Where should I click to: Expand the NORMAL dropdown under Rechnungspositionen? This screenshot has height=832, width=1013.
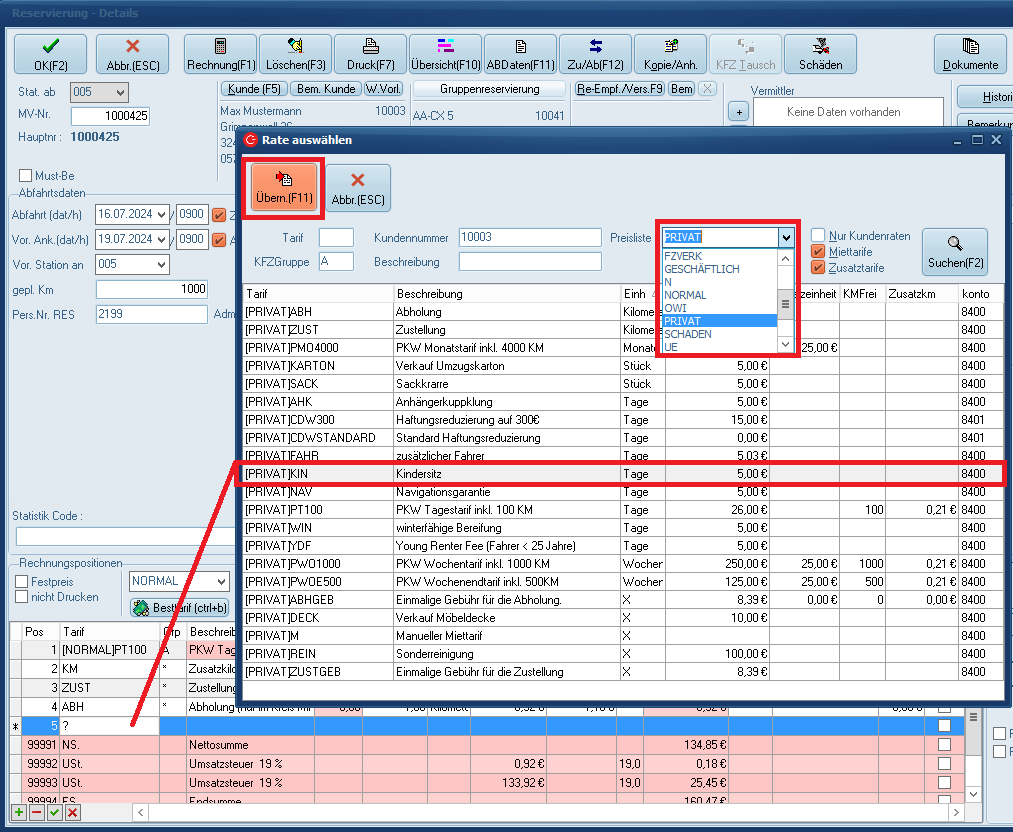[x=221, y=581]
